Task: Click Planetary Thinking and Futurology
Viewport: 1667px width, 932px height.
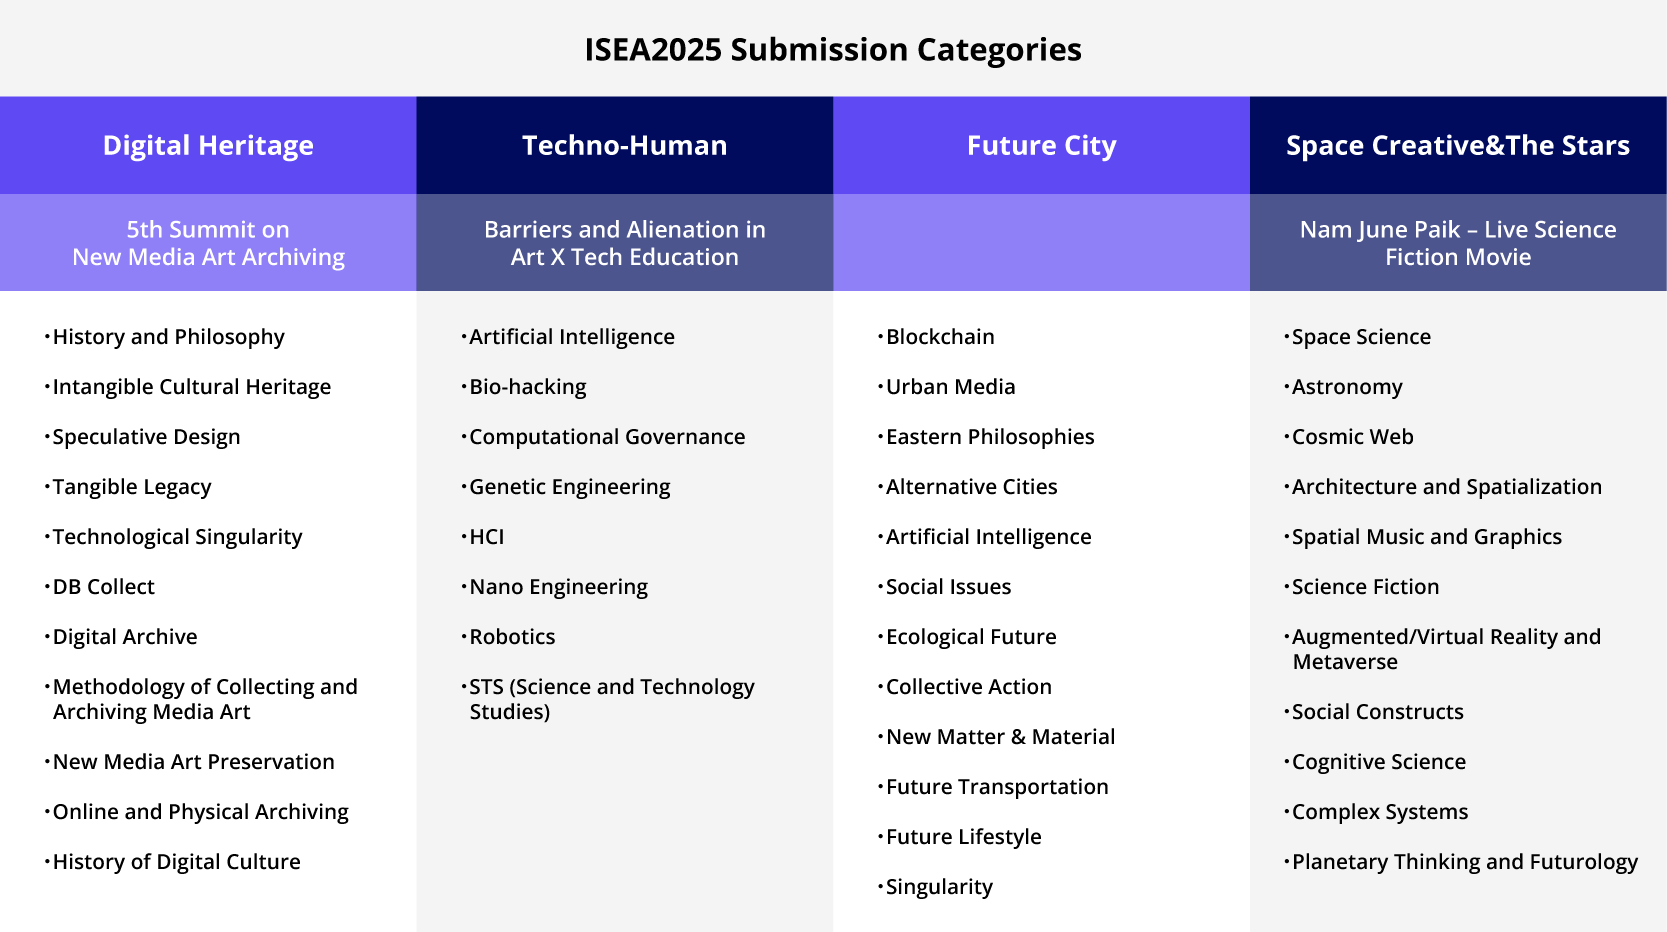Action: click(x=1464, y=862)
